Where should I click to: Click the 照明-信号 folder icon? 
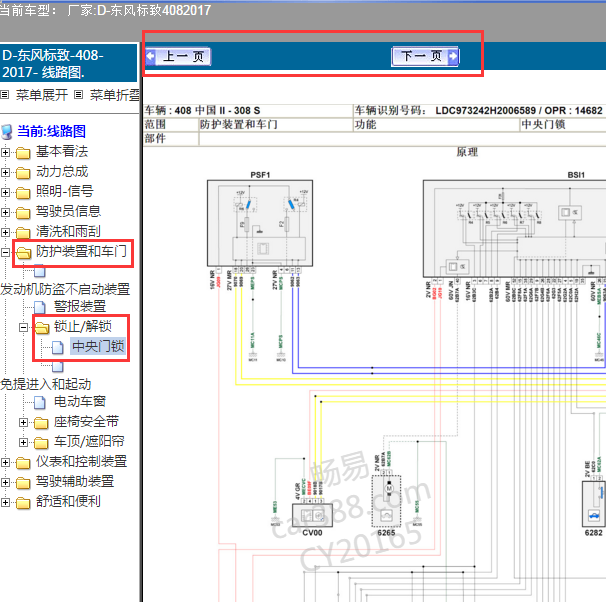point(23,193)
